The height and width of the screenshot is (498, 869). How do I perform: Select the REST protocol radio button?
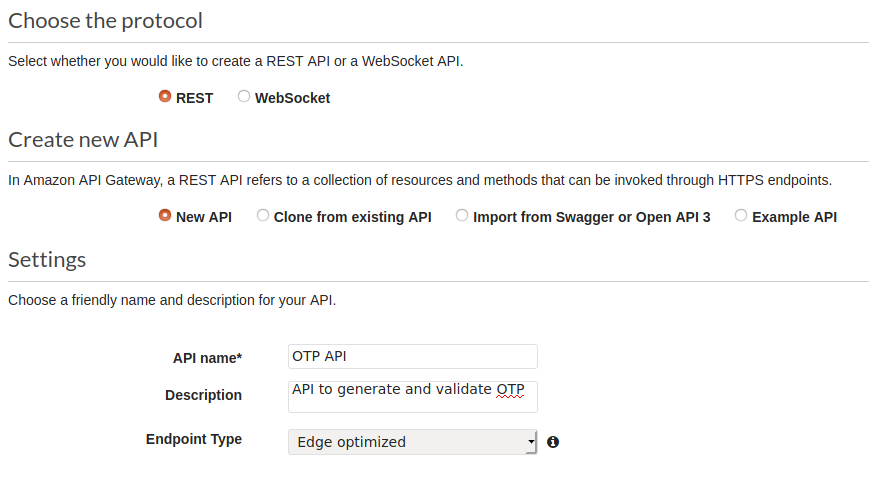pyautogui.click(x=165, y=97)
